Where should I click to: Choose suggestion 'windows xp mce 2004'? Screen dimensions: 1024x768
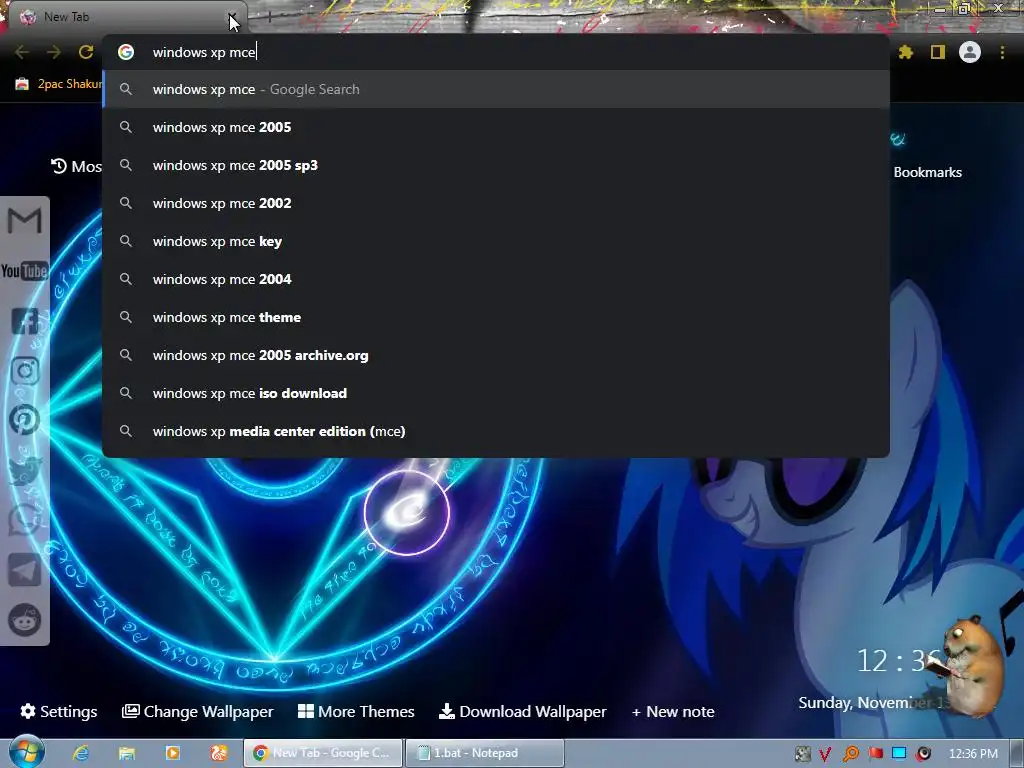point(496,279)
